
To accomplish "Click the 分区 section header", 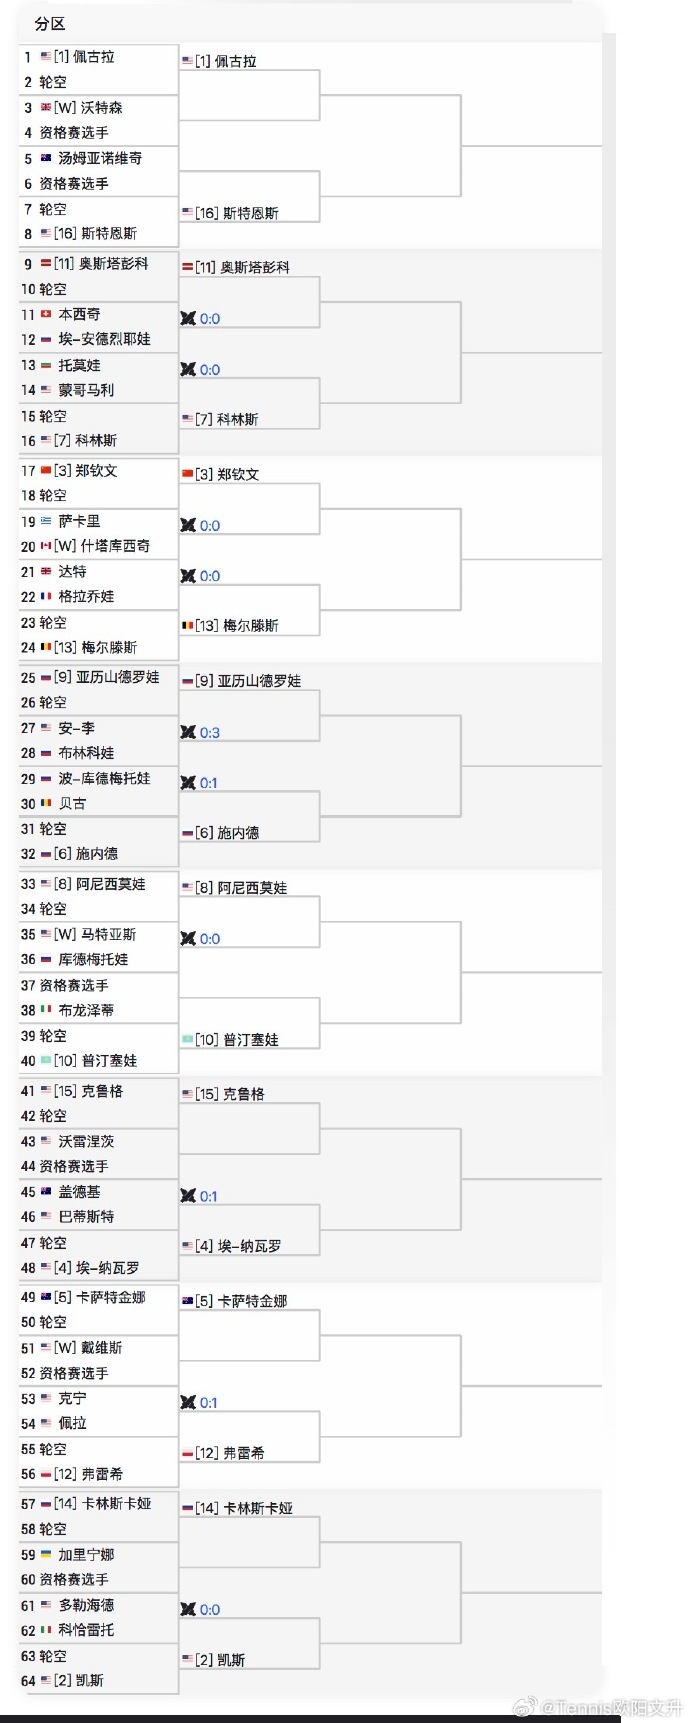I will [x=50, y=23].
